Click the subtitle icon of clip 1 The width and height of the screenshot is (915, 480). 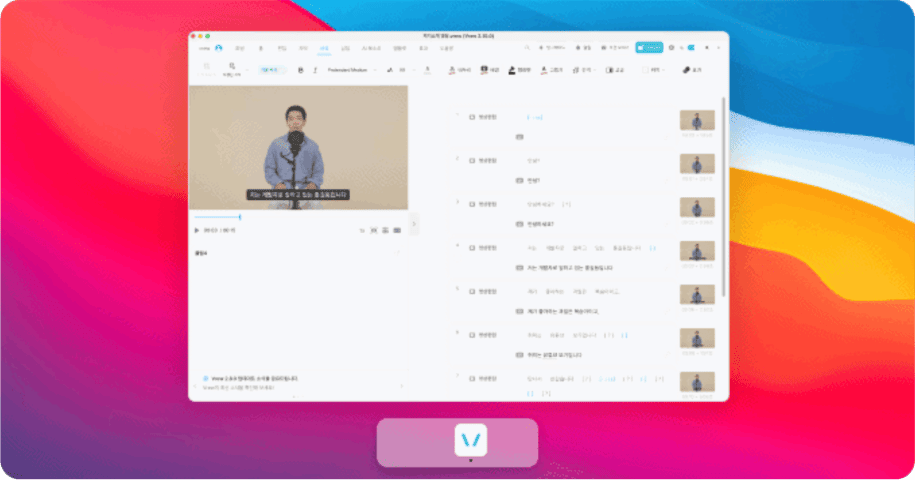[519, 137]
